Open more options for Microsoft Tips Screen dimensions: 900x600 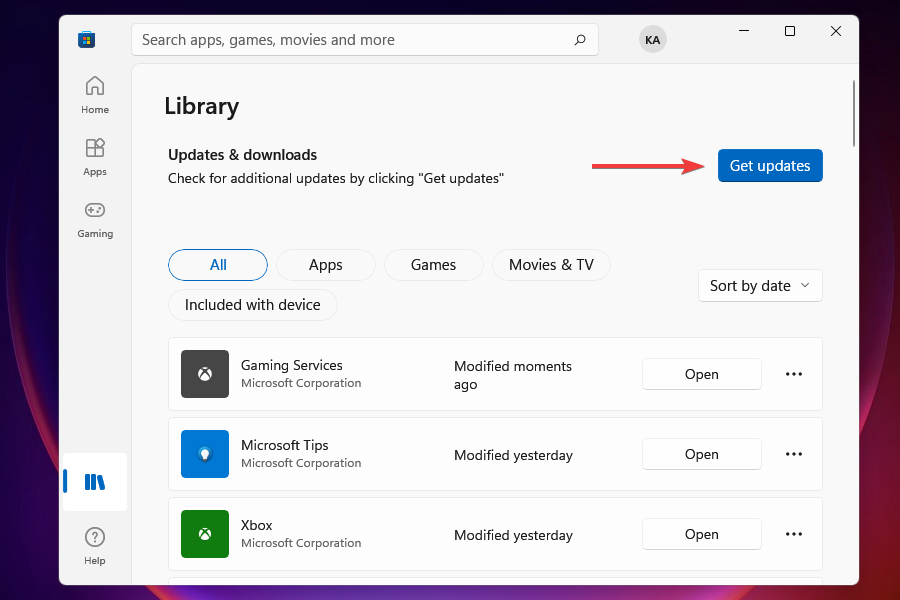(x=794, y=454)
